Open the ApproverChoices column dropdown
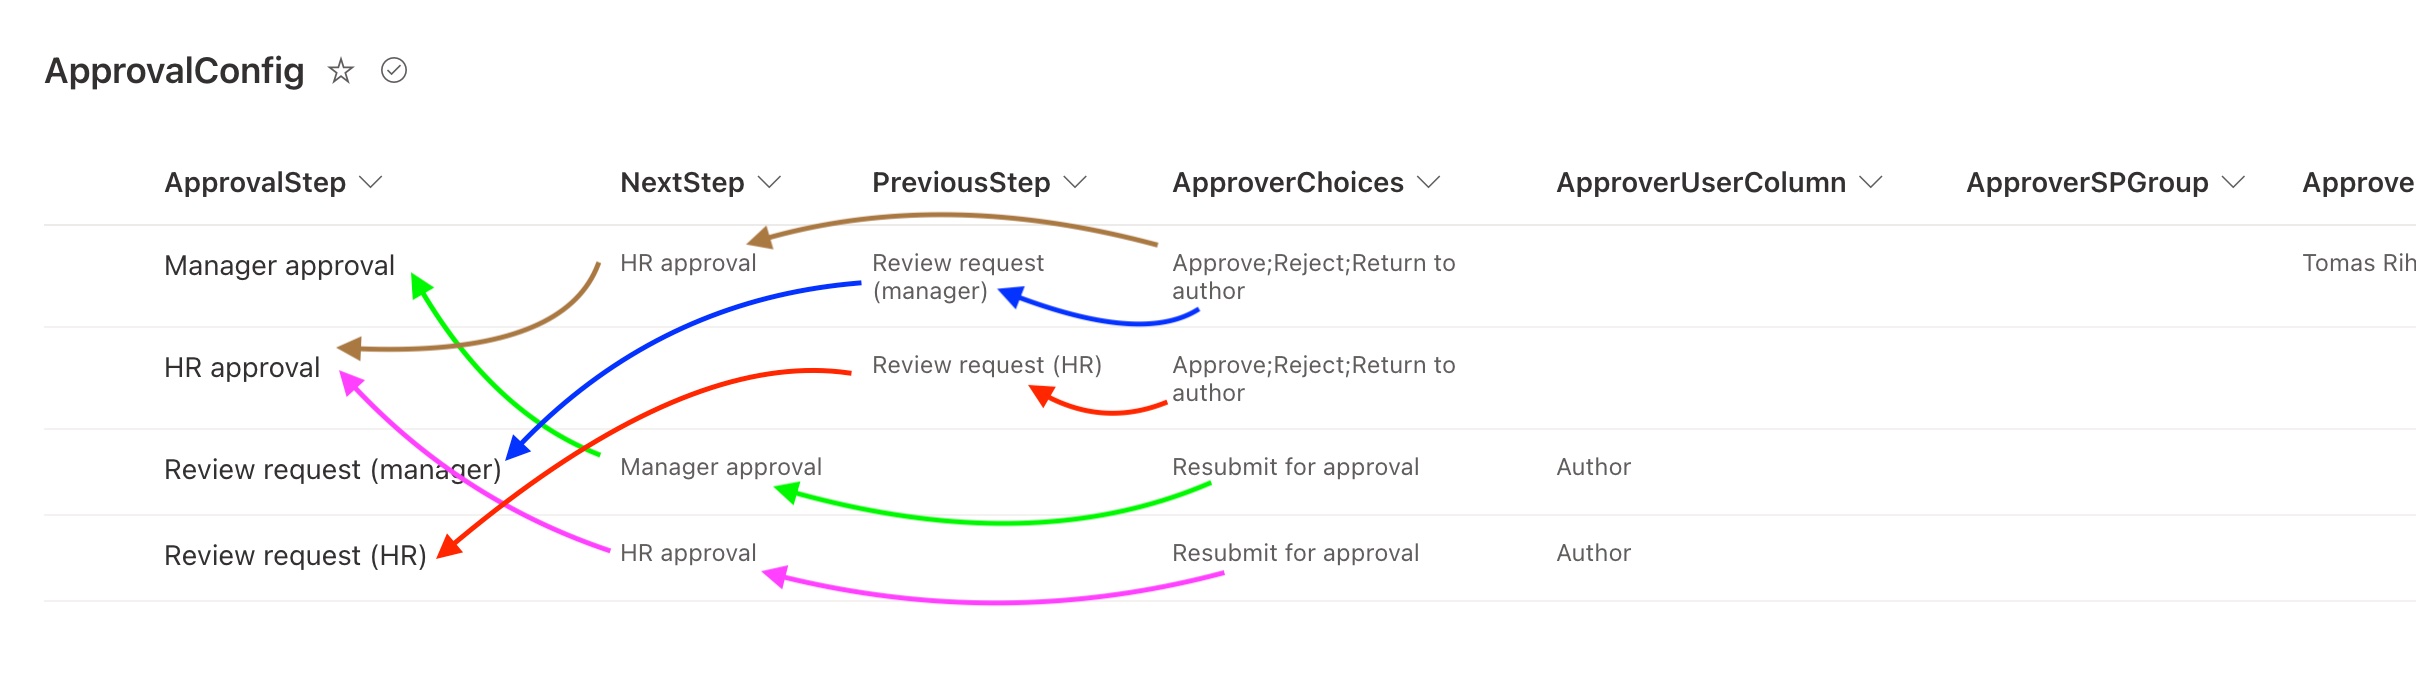Image resolution: width=2416 pixels, height=694 pixels. point(1430,183)
